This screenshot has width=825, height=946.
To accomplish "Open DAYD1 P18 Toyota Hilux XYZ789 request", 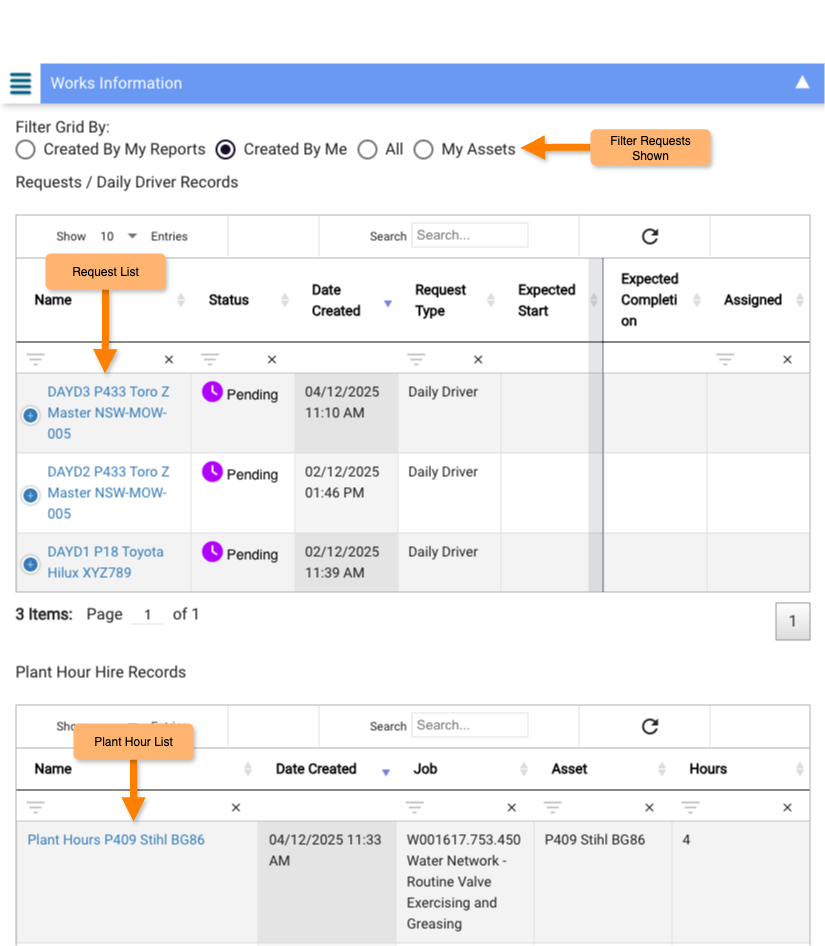I will tap(106, 562).
